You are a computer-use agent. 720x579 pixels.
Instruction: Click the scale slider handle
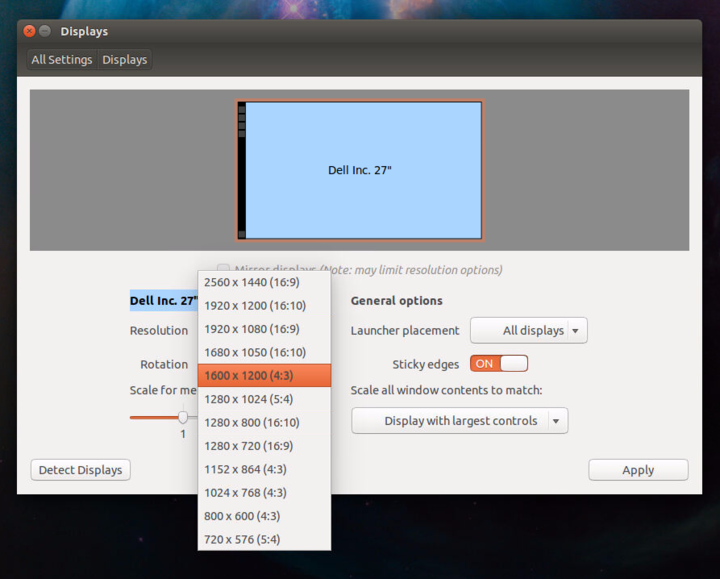(x=183, y=417)
